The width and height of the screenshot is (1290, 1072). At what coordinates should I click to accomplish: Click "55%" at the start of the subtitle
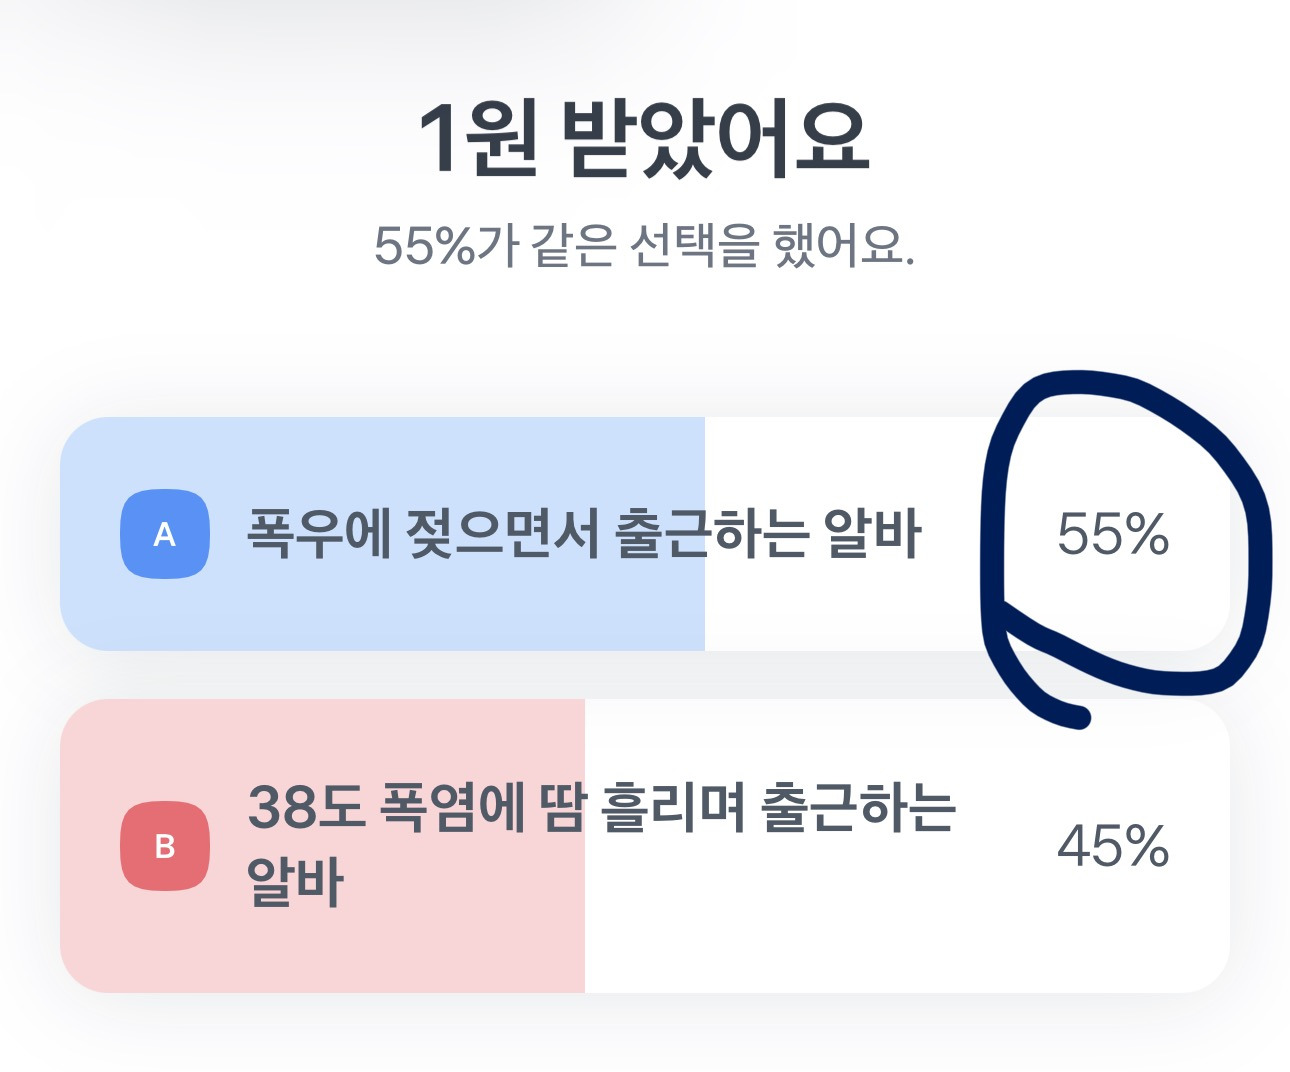pos(423,245)
